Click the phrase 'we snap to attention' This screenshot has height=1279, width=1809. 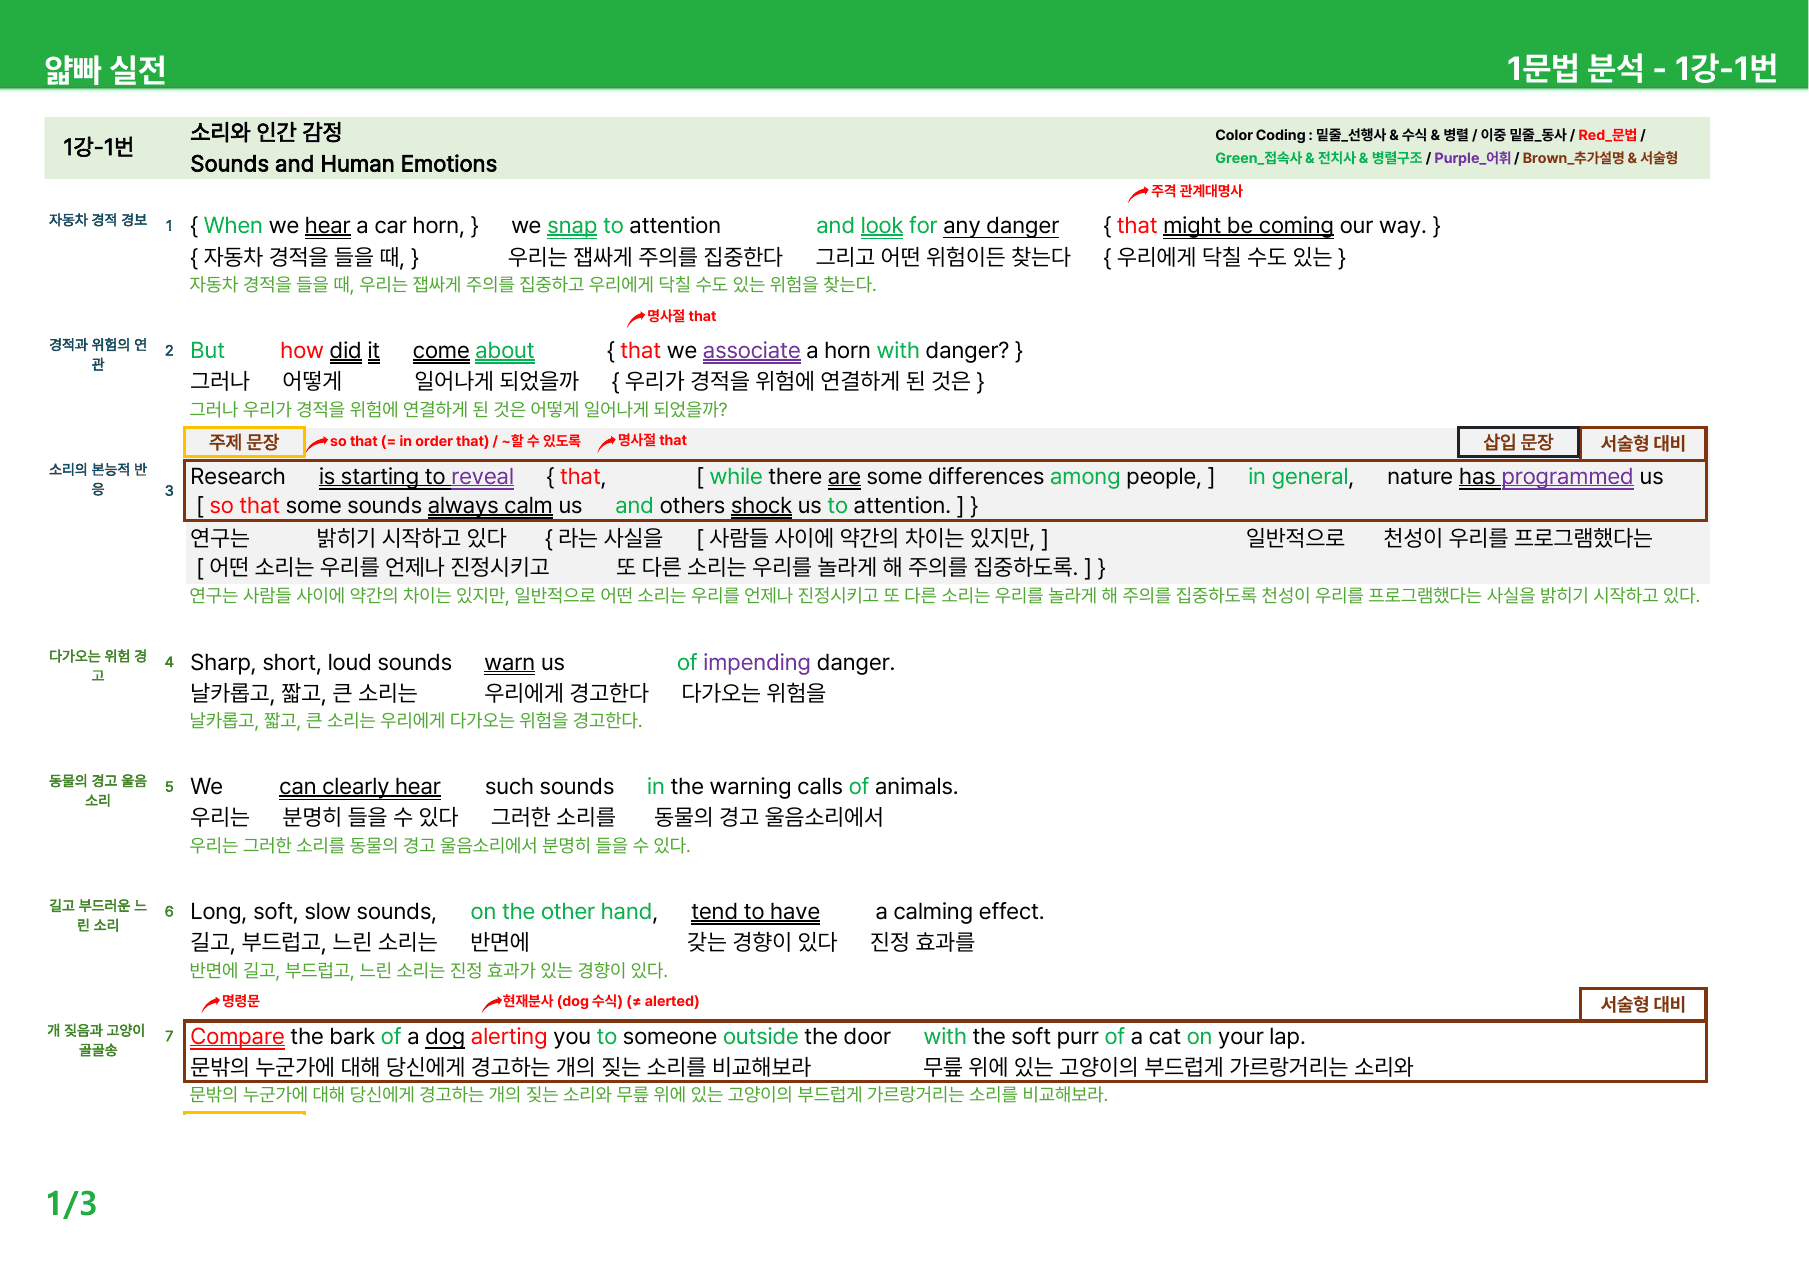point(616,226)
